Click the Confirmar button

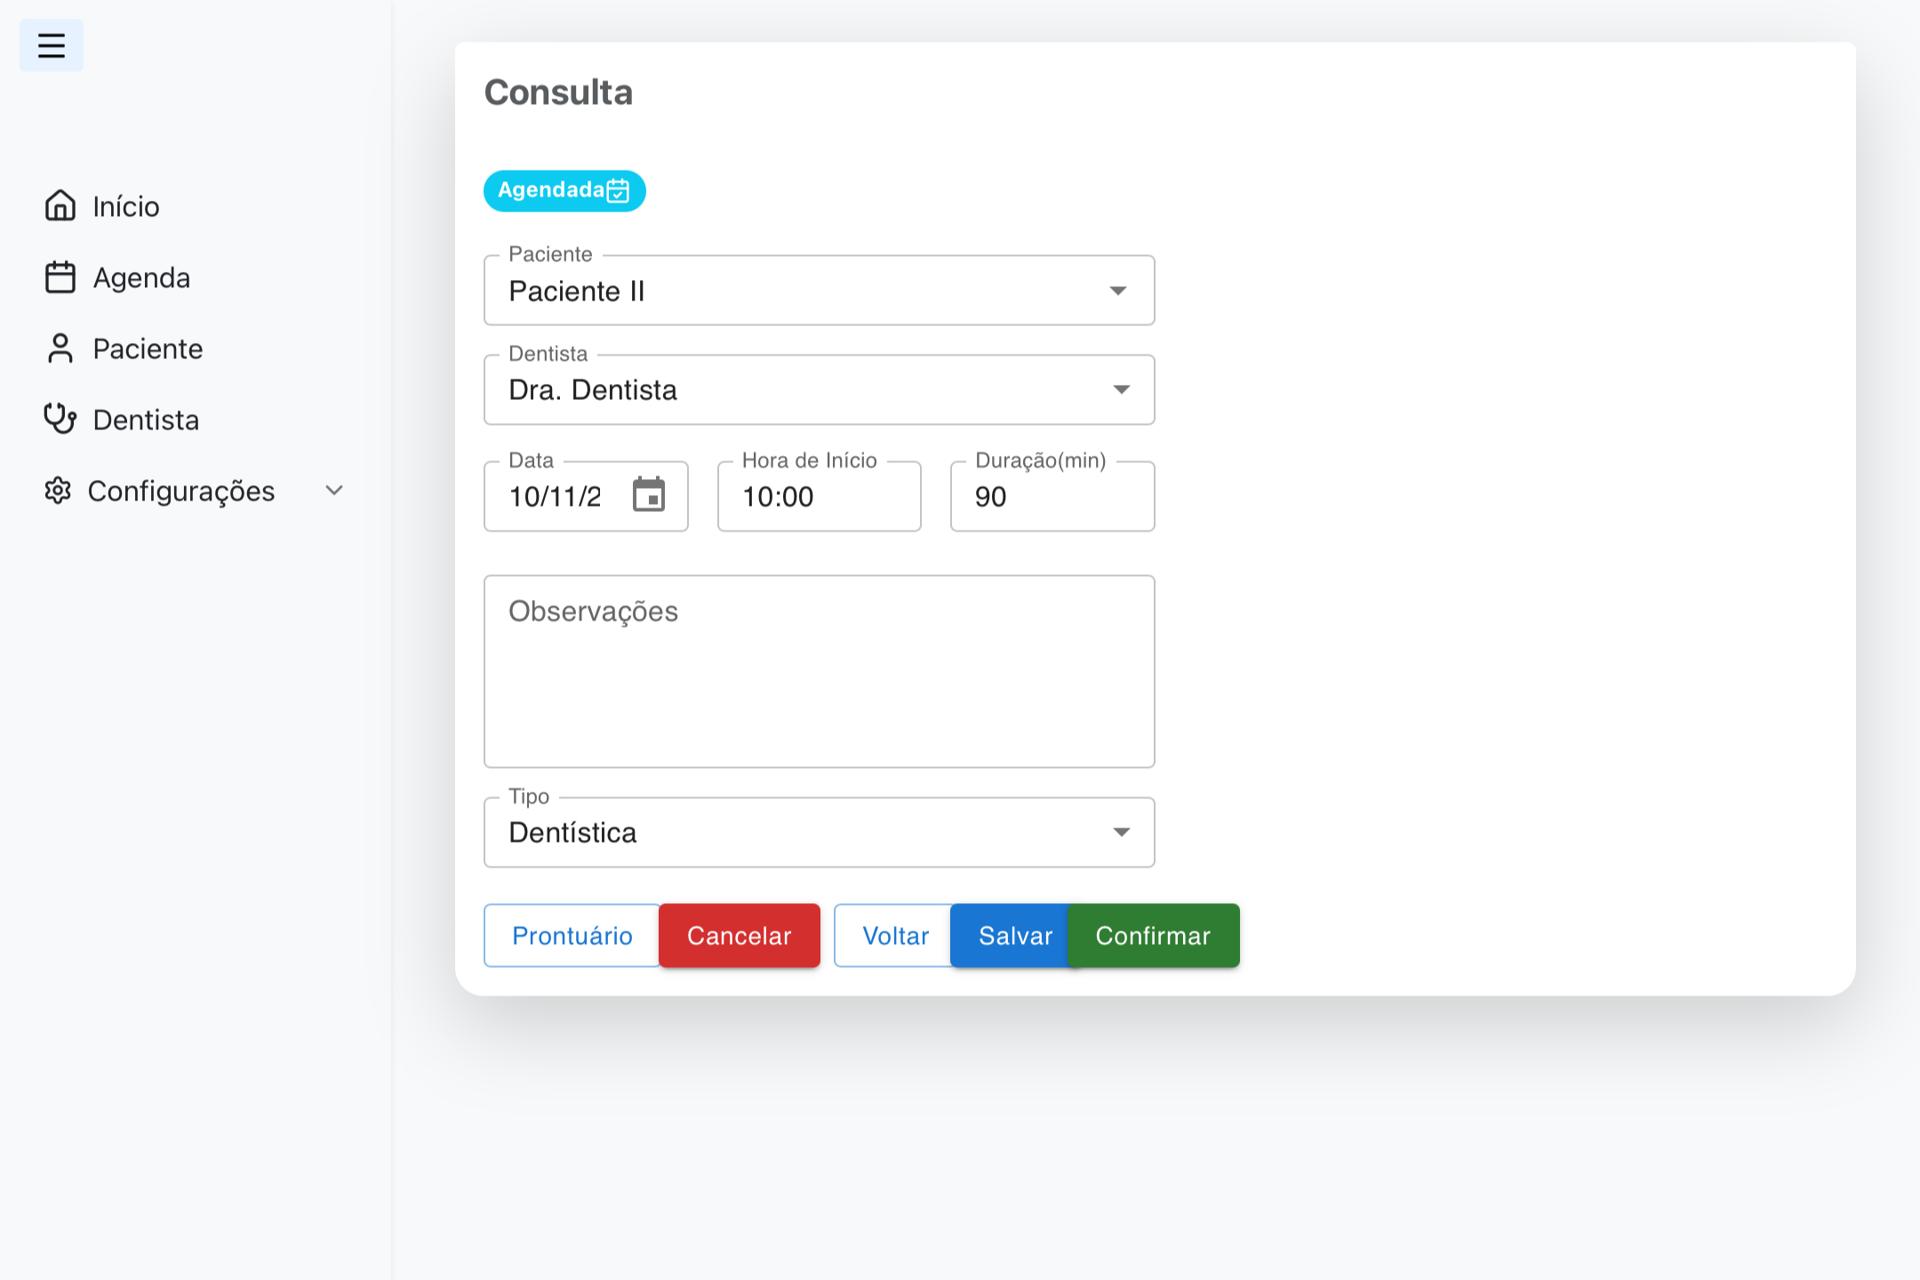pyautogui.click(x=1153, y=936)
